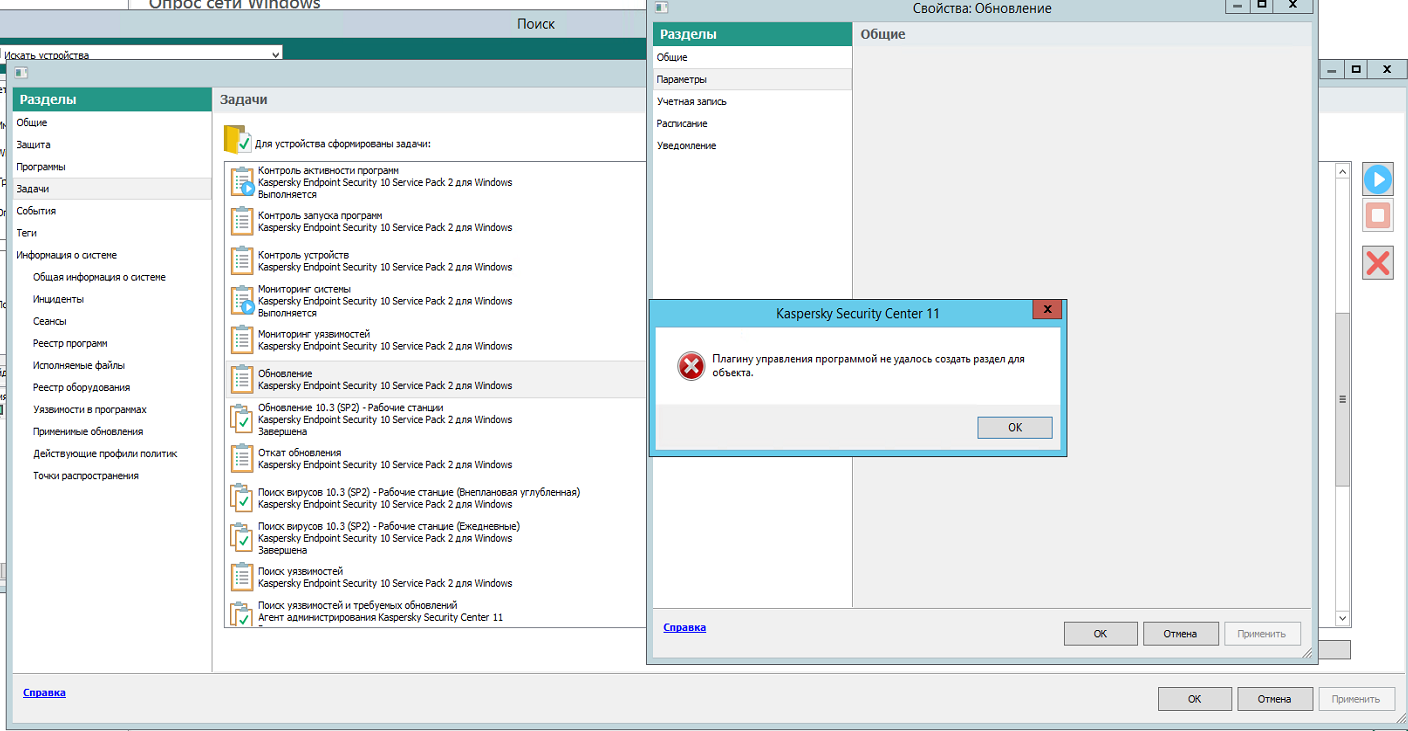Select the Контроль запуска программ task icon
The image size is (1408, 731).
coord(242,221)
